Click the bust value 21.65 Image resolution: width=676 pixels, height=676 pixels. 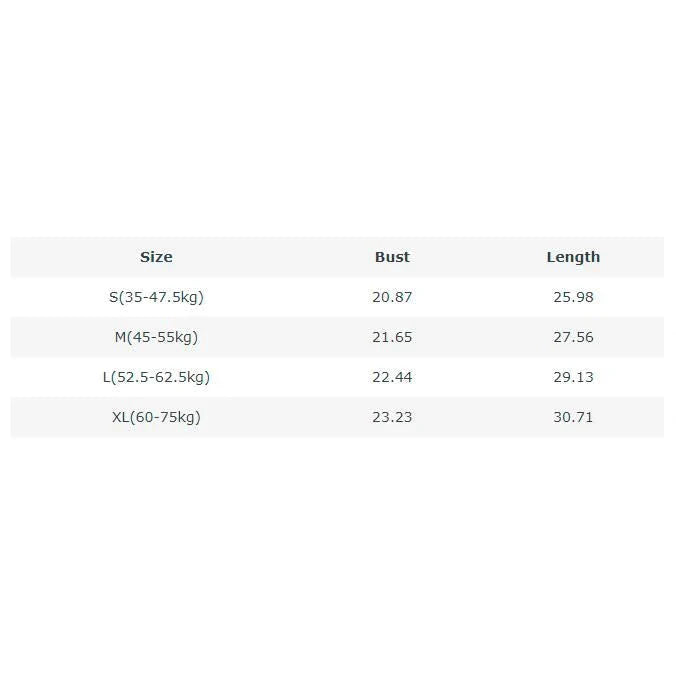[392, 337]
